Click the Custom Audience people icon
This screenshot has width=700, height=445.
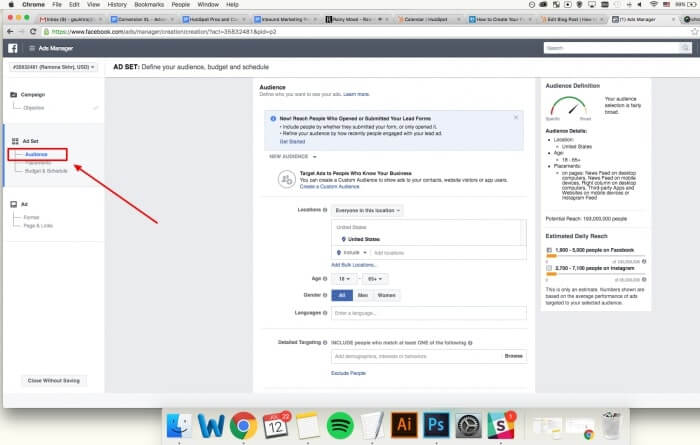tap(287, 179)
